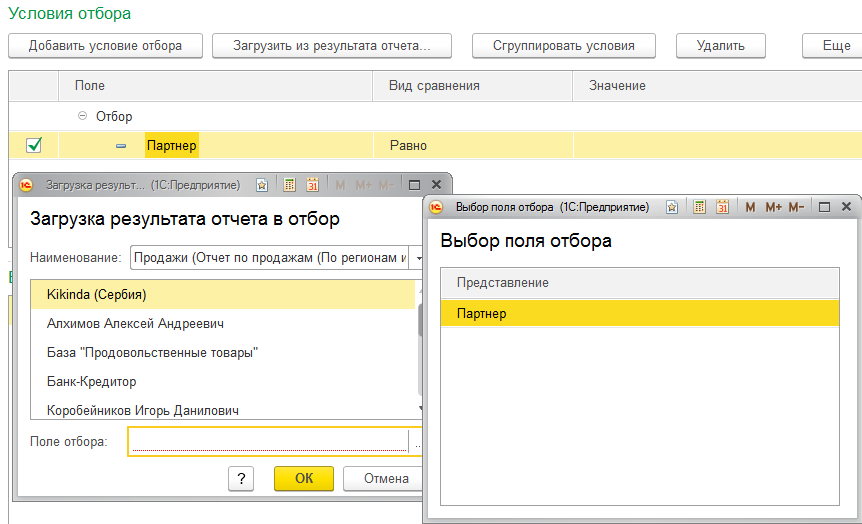Viewport: 862px width, 524px height.
Task: Click 1C logo in Выбор поля отбора title bar
Action: pos(436,207)
